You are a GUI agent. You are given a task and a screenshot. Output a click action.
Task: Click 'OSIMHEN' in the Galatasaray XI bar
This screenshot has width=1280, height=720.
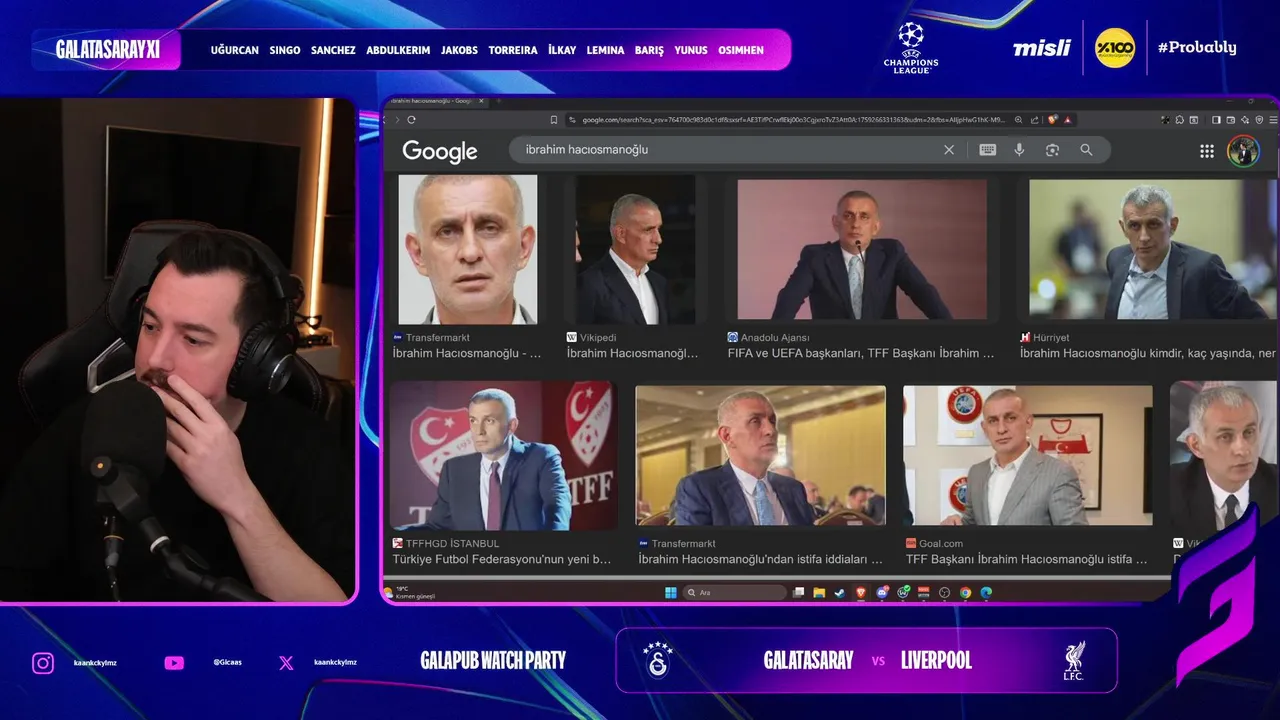point(741,50)
